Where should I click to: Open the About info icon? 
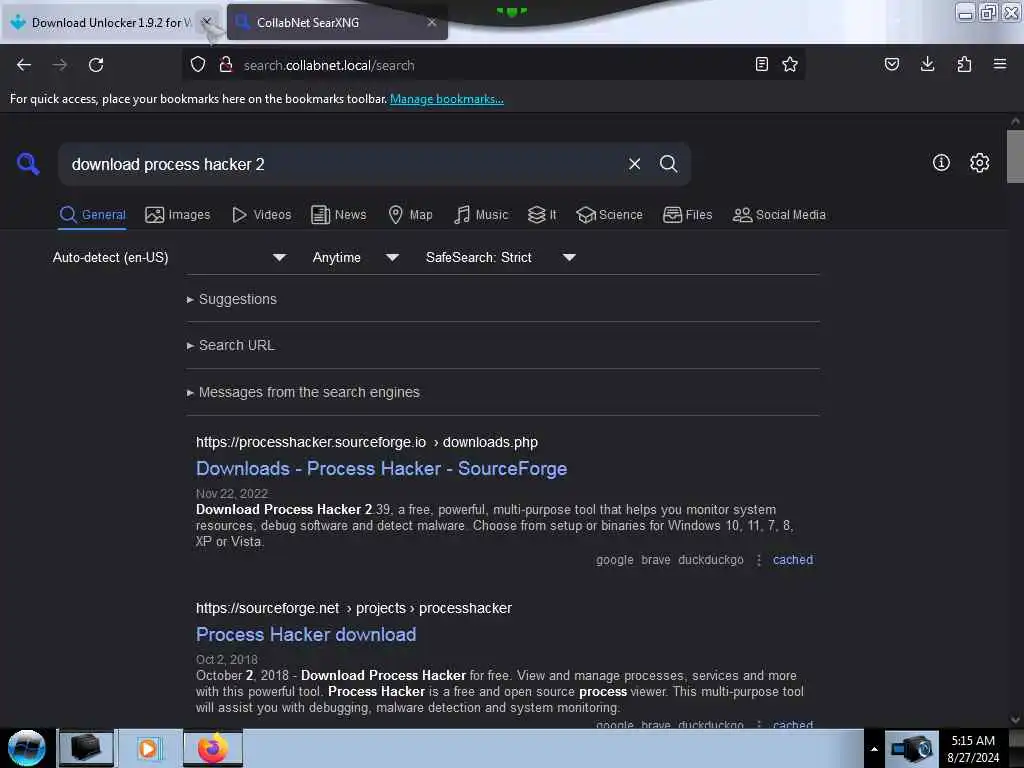(941, 163)
